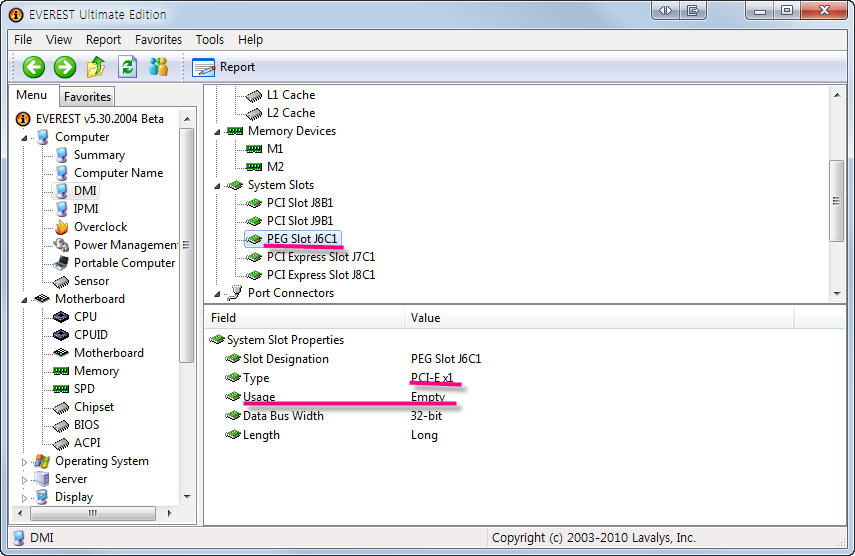The height and width of the screenshot is (556, 855).
Task: Select SPD in the tree
Action: [x=84, y=389]
